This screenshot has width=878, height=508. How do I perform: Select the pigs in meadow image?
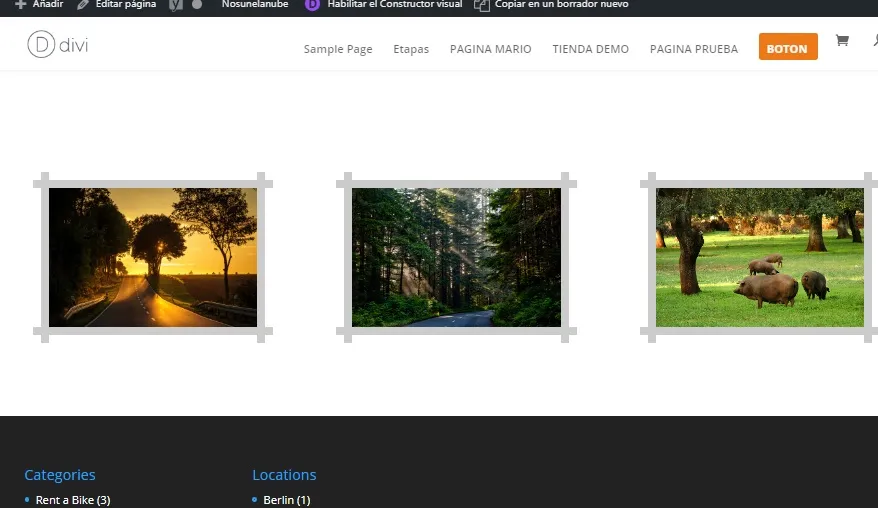(x=759, y=257)
